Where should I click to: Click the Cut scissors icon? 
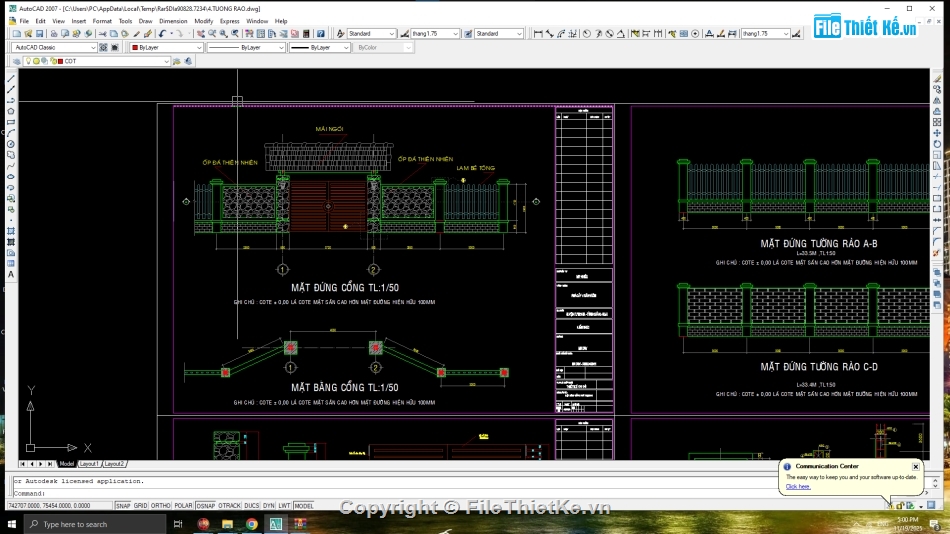coord(102,34)
